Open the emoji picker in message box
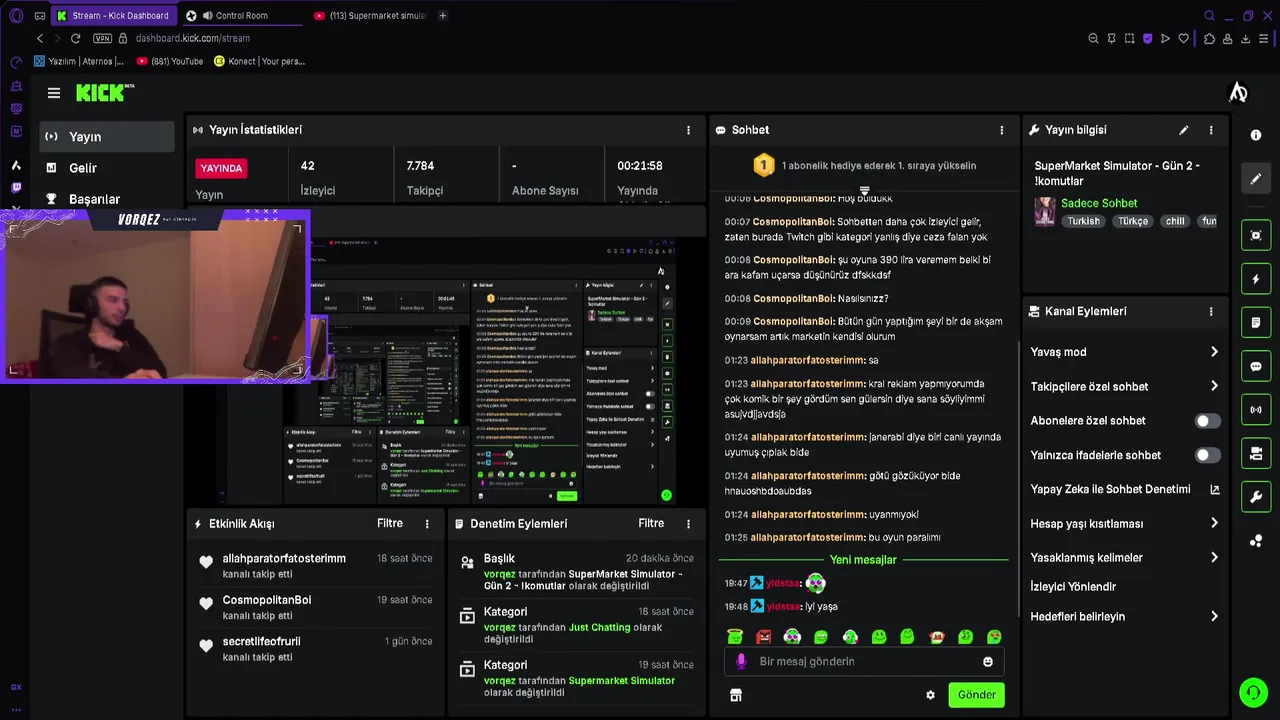This screenshot has height=720, width=1280. coord(988,662)
